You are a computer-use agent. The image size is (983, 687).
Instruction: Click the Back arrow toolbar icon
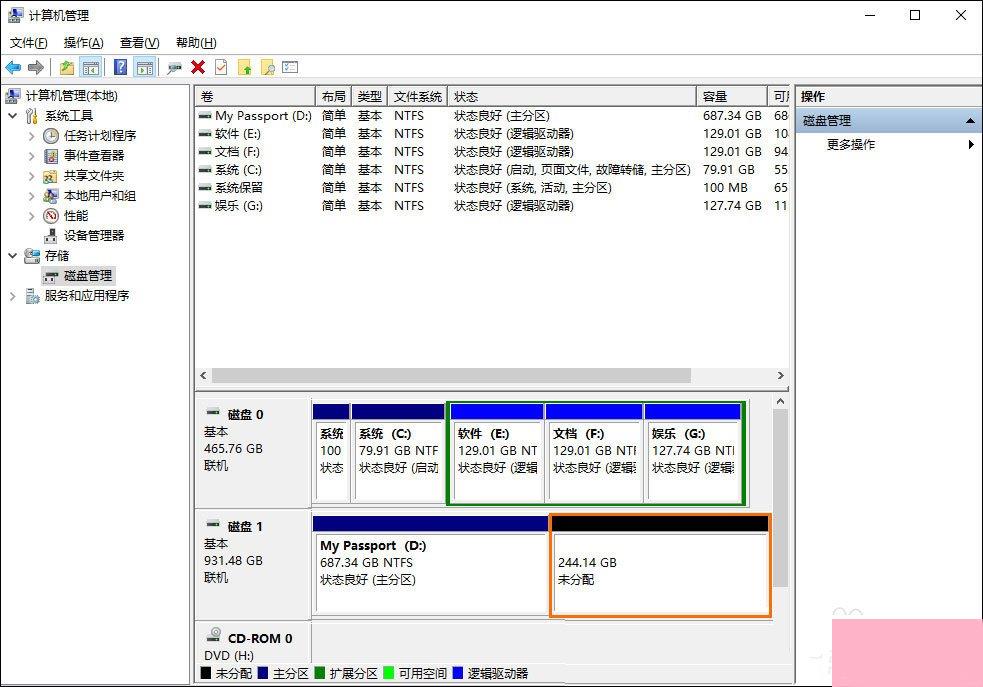click(13, 67)
